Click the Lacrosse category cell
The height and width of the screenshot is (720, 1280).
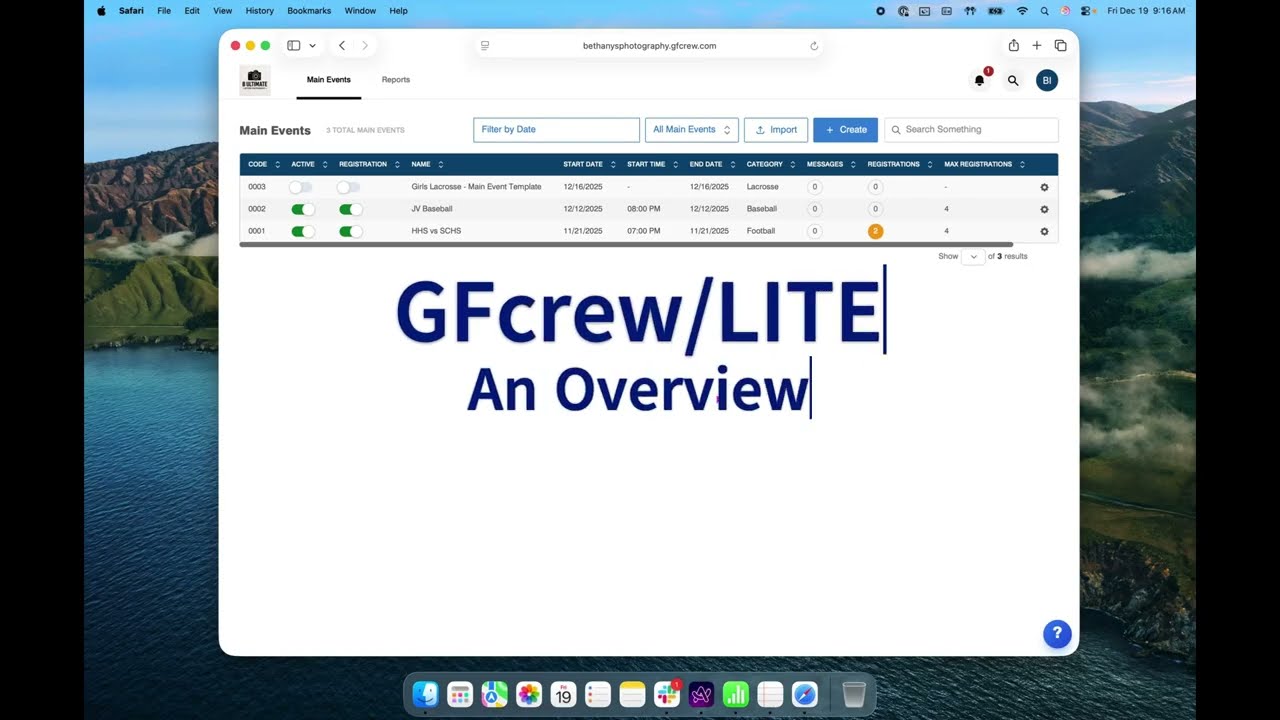pyautogui.click(x=762, y=187)
